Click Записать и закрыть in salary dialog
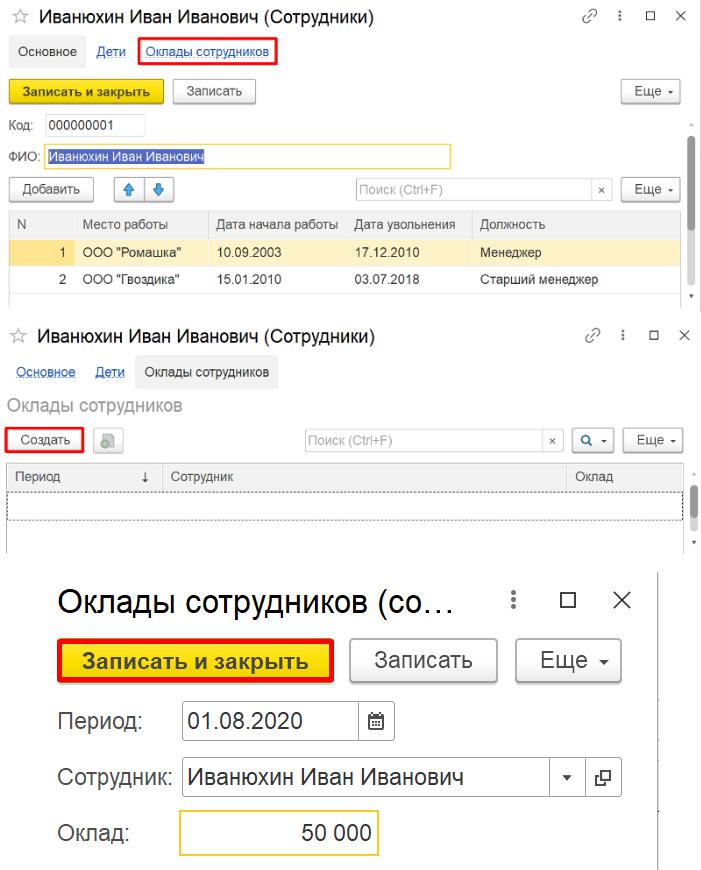Viewport: 701px width, 870px height. [x=195, y=661]
